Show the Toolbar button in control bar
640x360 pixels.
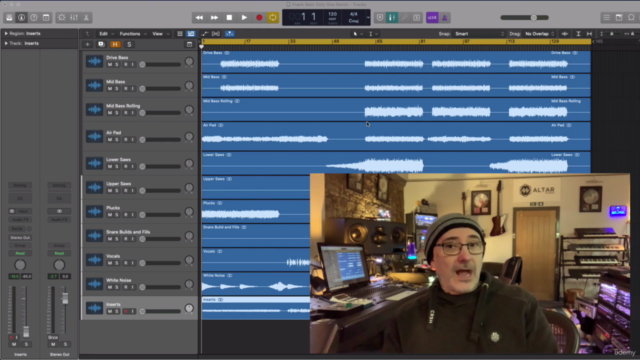(x=46, y=18)
